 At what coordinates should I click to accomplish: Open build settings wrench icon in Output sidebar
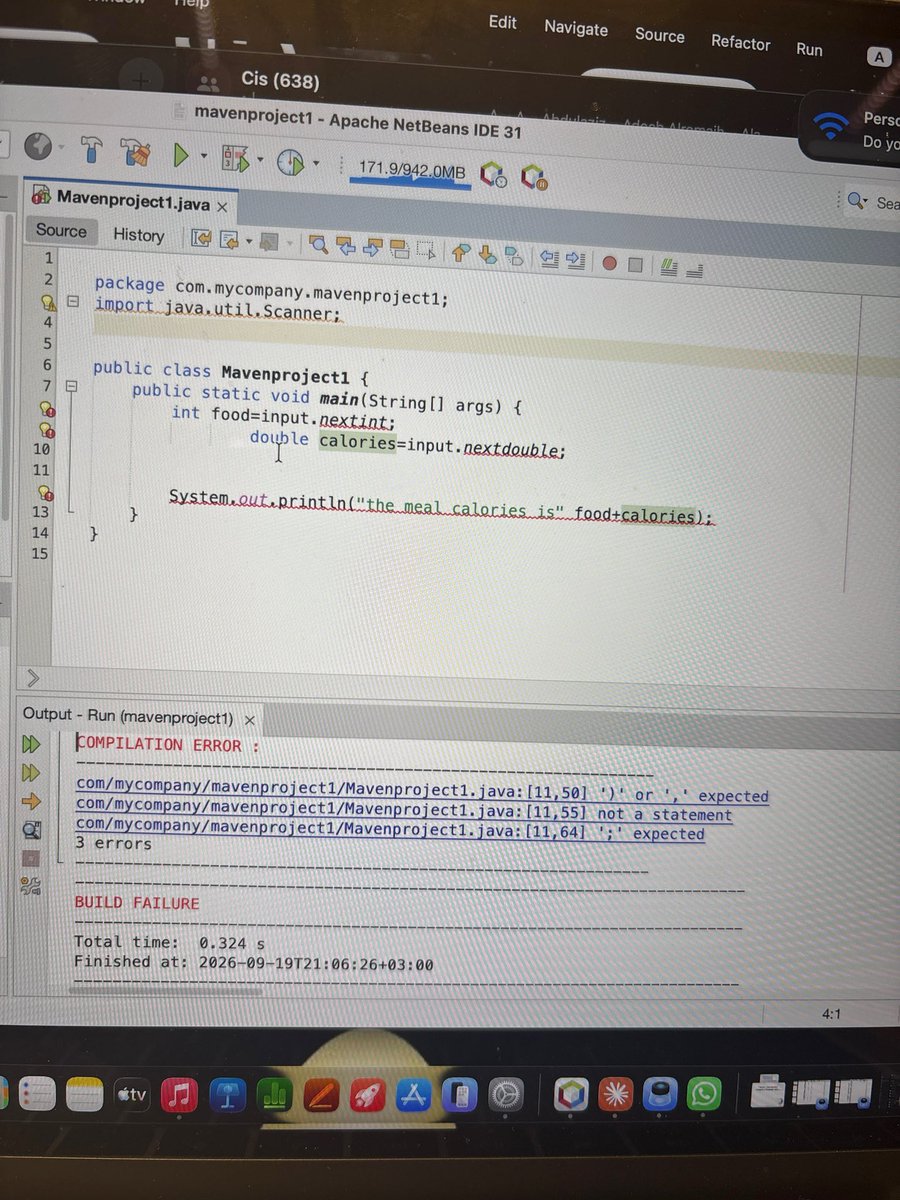point(31,885)
